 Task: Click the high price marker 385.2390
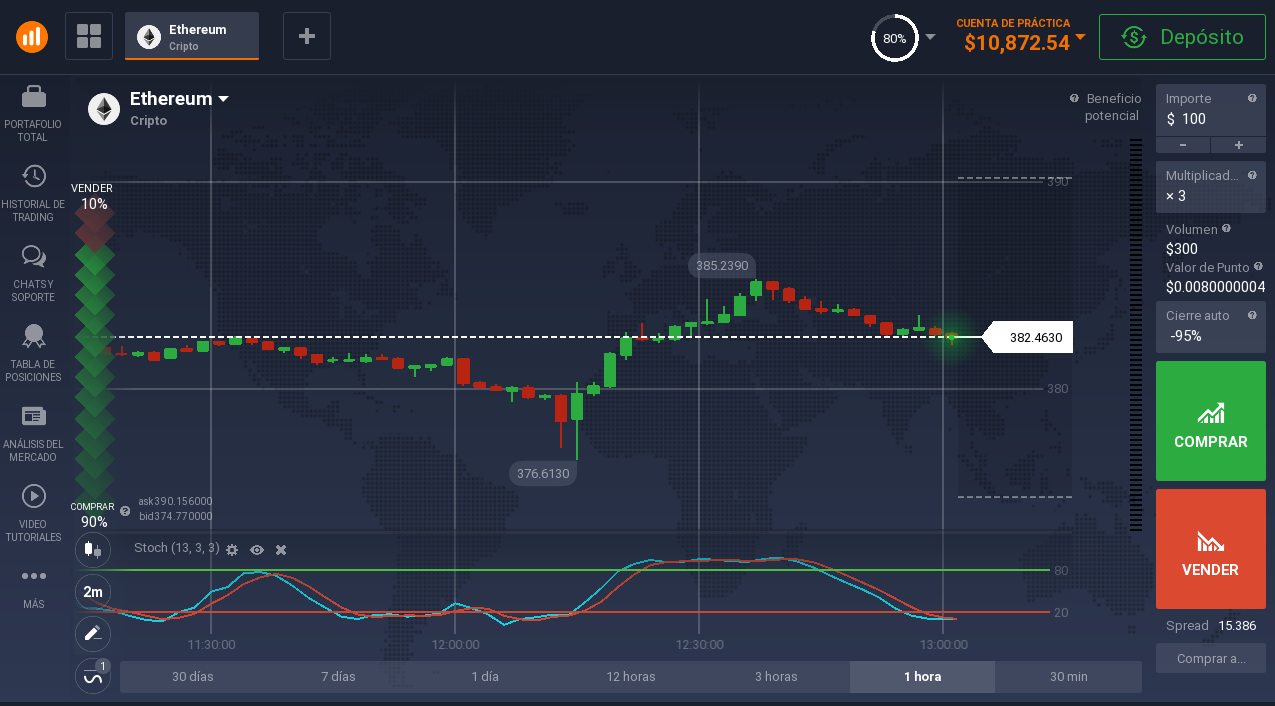pyautogui.click(x=722, y=265)
